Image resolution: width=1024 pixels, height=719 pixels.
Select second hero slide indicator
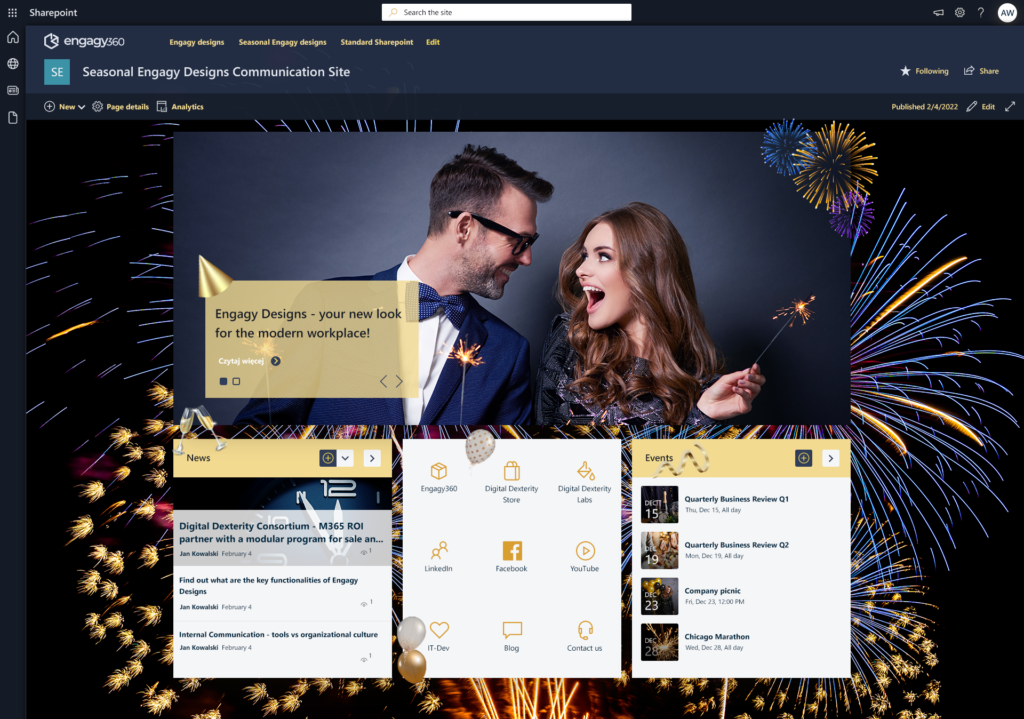point(236,381)
